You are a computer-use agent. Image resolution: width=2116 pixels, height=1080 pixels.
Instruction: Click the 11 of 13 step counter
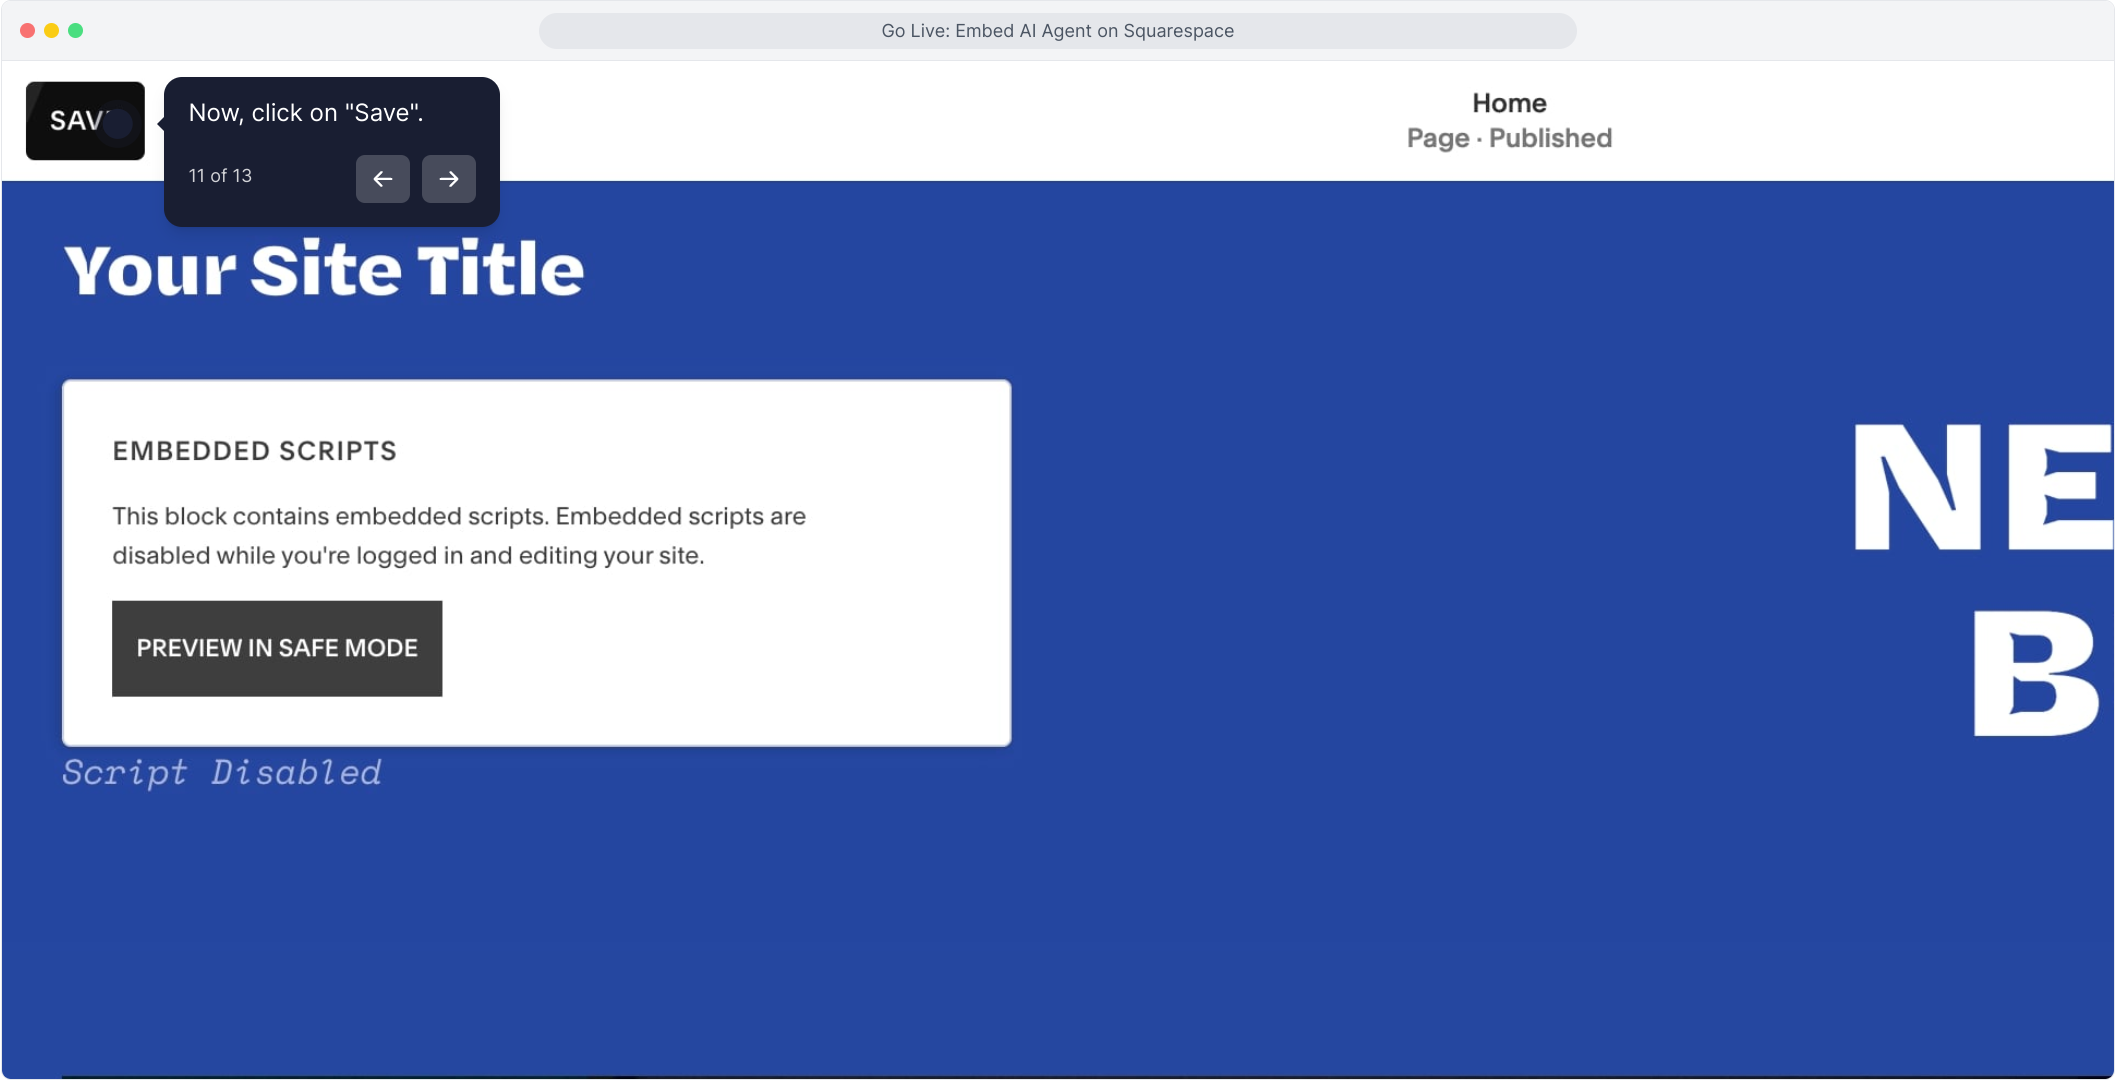(x=220, y=176)
